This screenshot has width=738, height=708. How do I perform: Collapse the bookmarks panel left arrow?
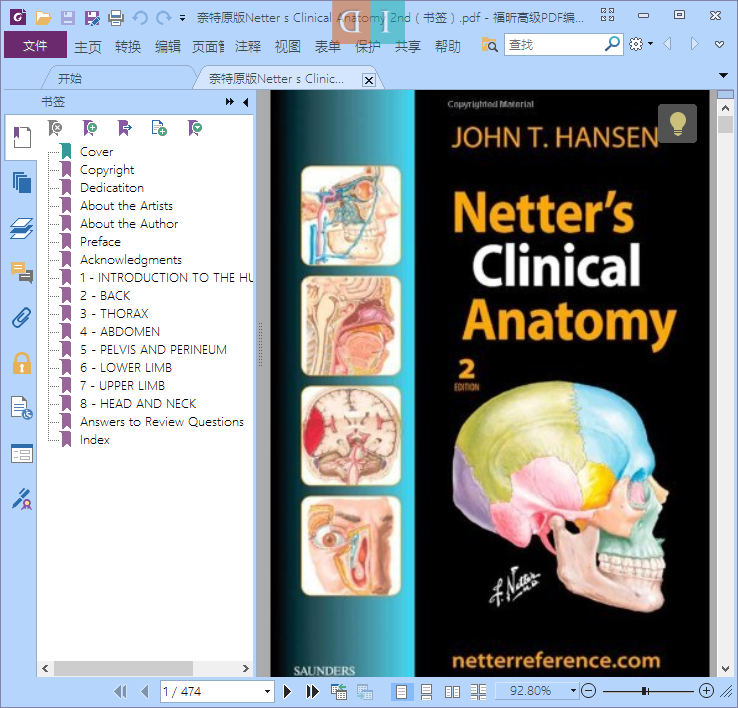(245, 102)
